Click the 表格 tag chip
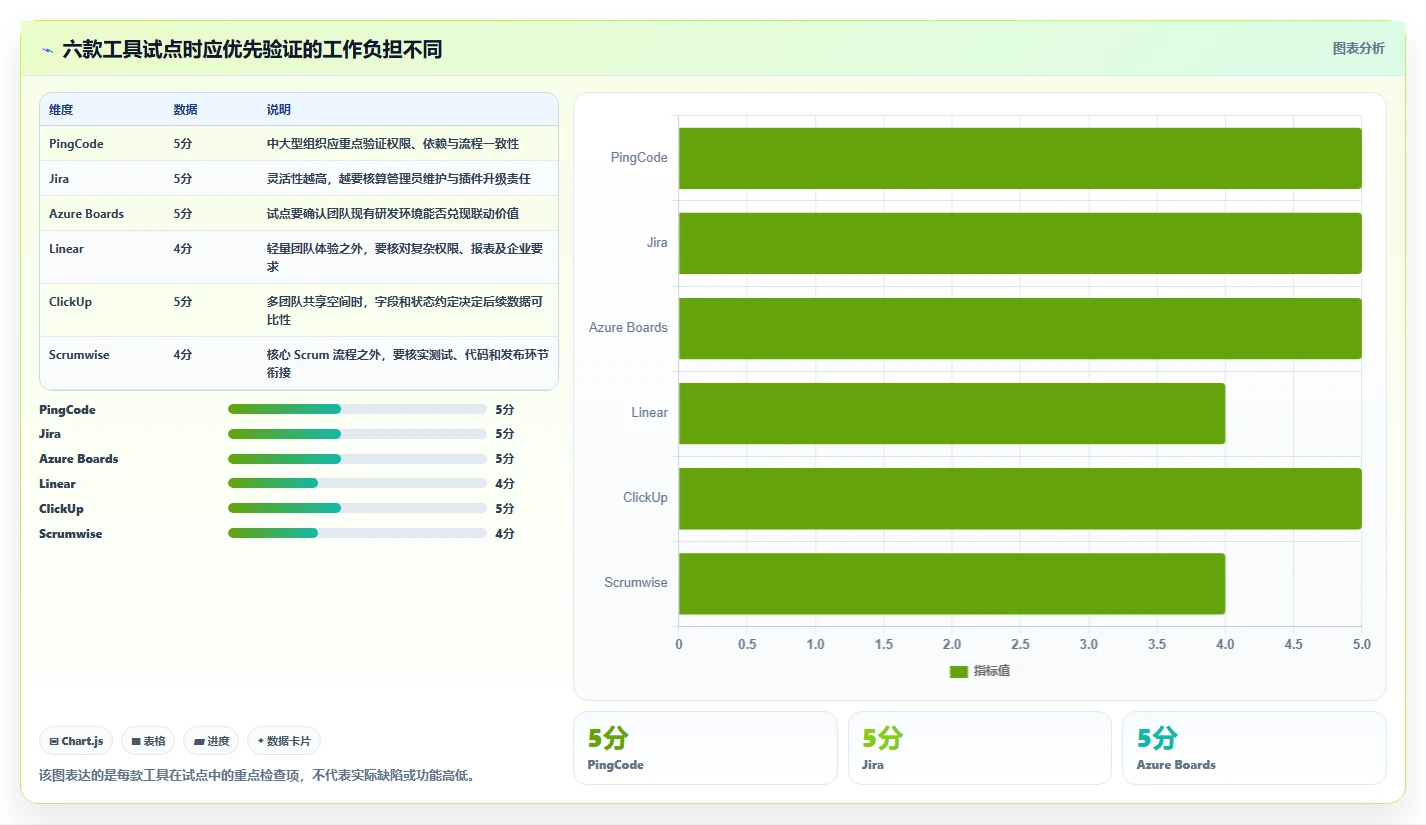The image size is (1426, 825). (148, 741)
